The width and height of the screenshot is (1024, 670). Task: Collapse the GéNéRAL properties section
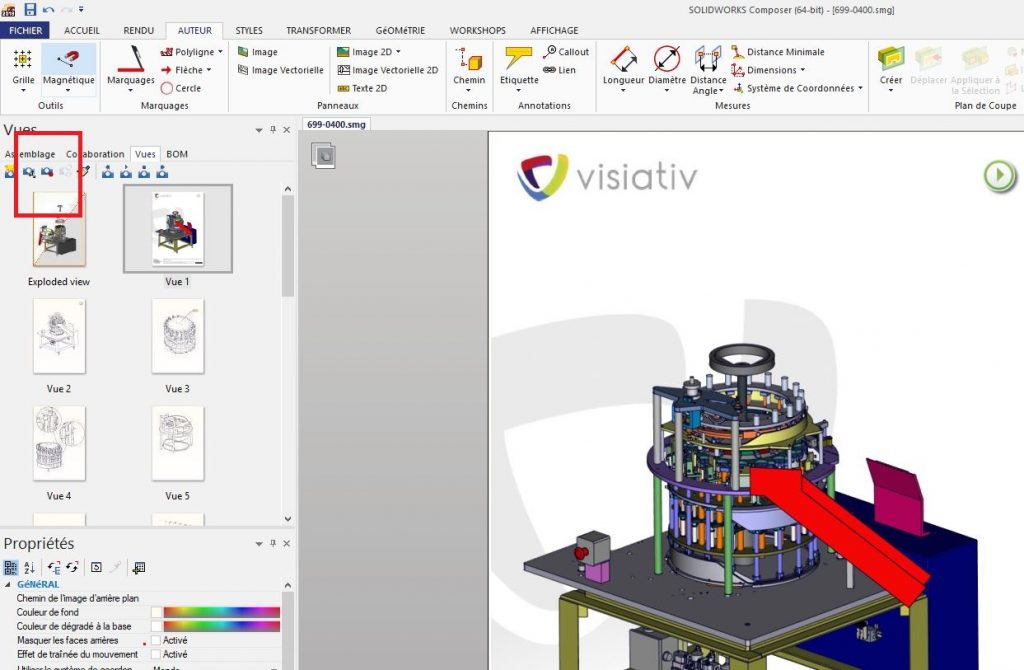8,584
